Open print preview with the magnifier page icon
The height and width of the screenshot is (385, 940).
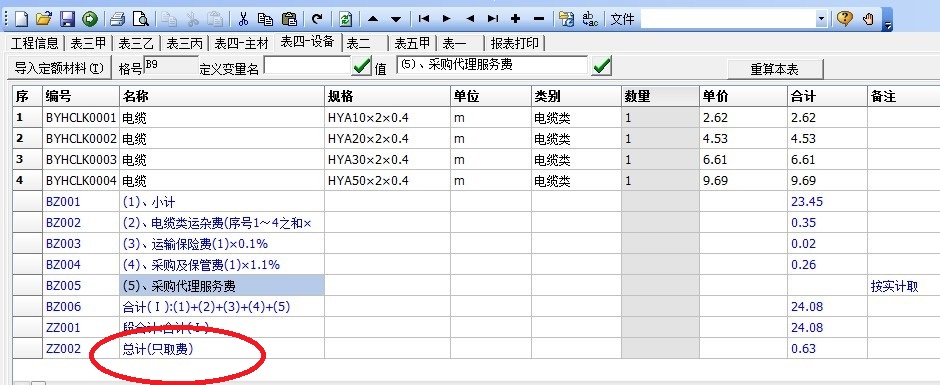[140, 19]
